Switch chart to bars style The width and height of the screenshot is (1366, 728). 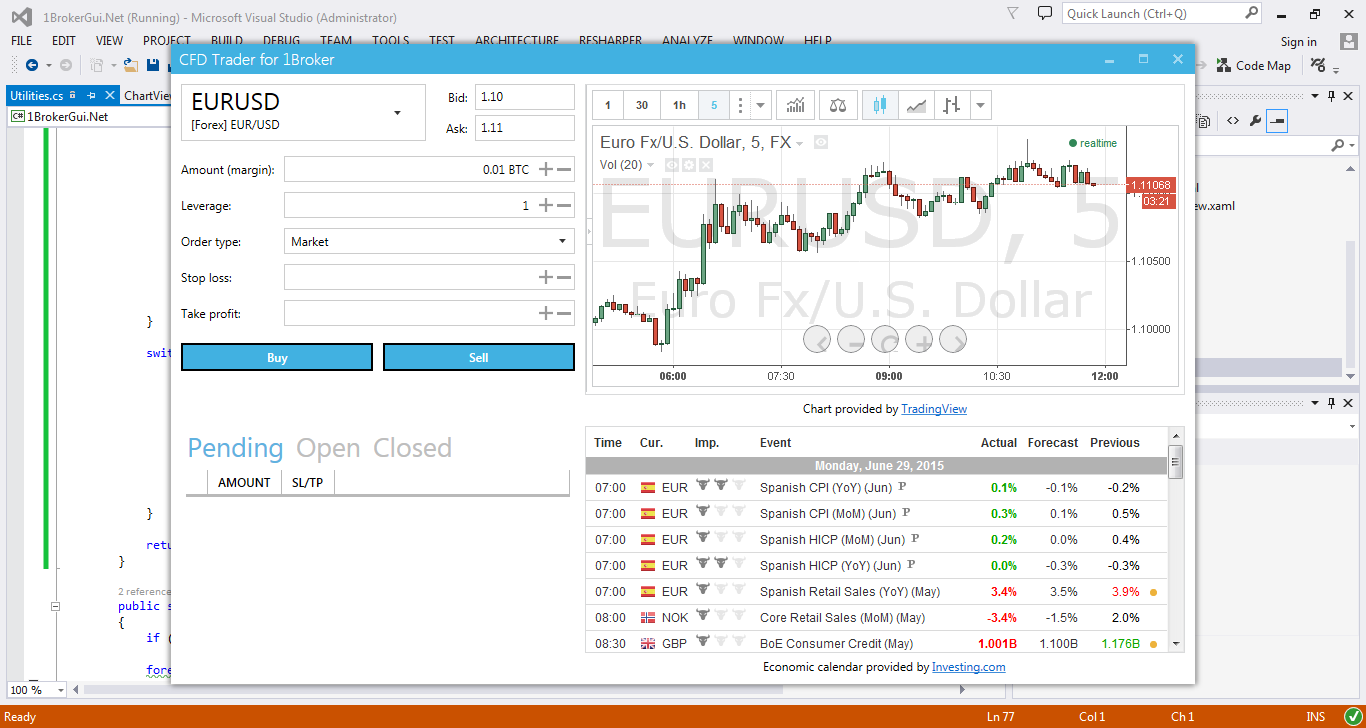pyautogui.click(x=952, y=105)
